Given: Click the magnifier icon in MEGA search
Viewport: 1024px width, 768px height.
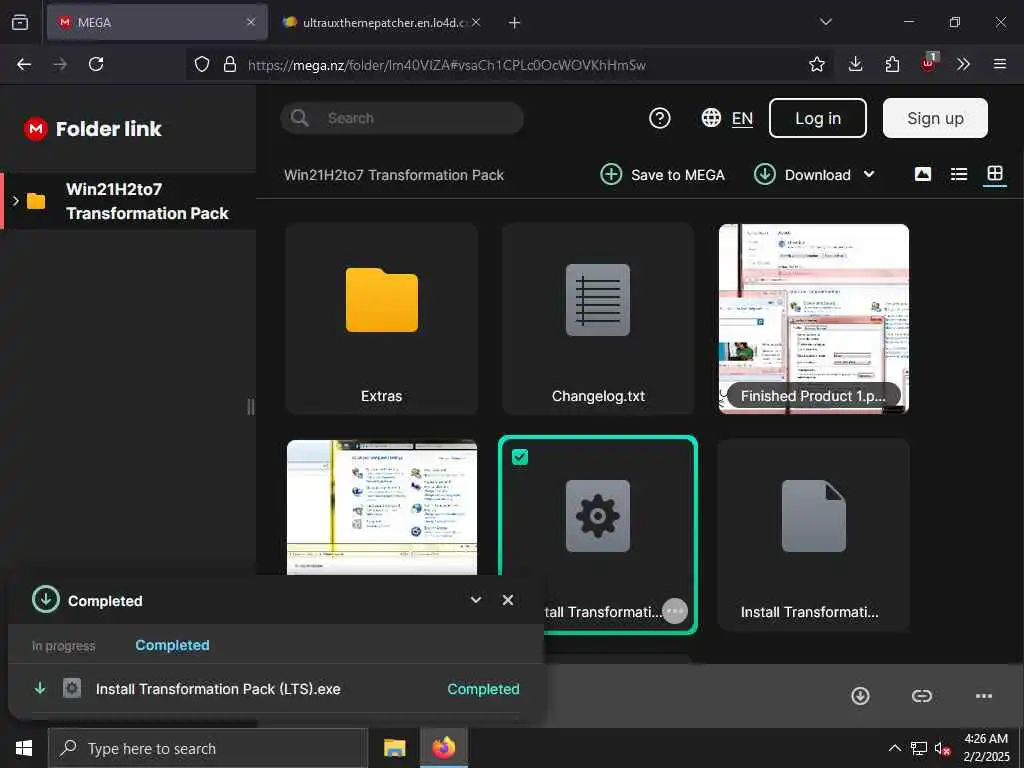Looking at the screenshot, I should click(x=300, y=118).
